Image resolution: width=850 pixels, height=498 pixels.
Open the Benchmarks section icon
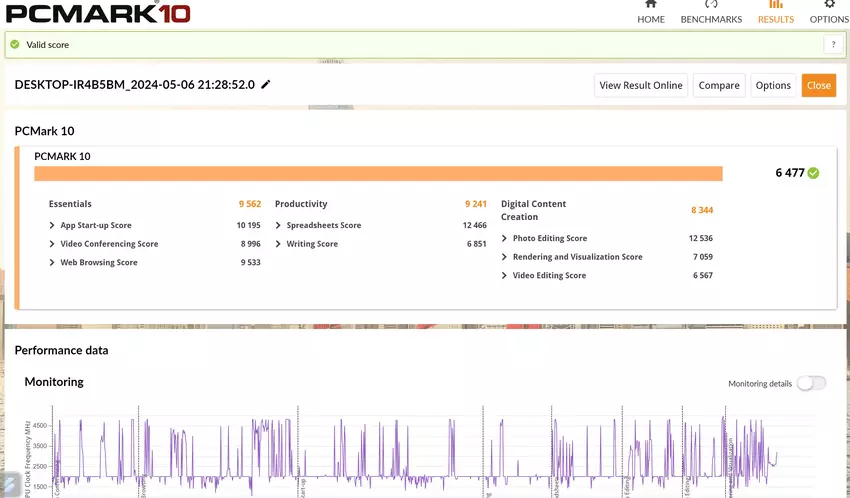pos(711,5)
